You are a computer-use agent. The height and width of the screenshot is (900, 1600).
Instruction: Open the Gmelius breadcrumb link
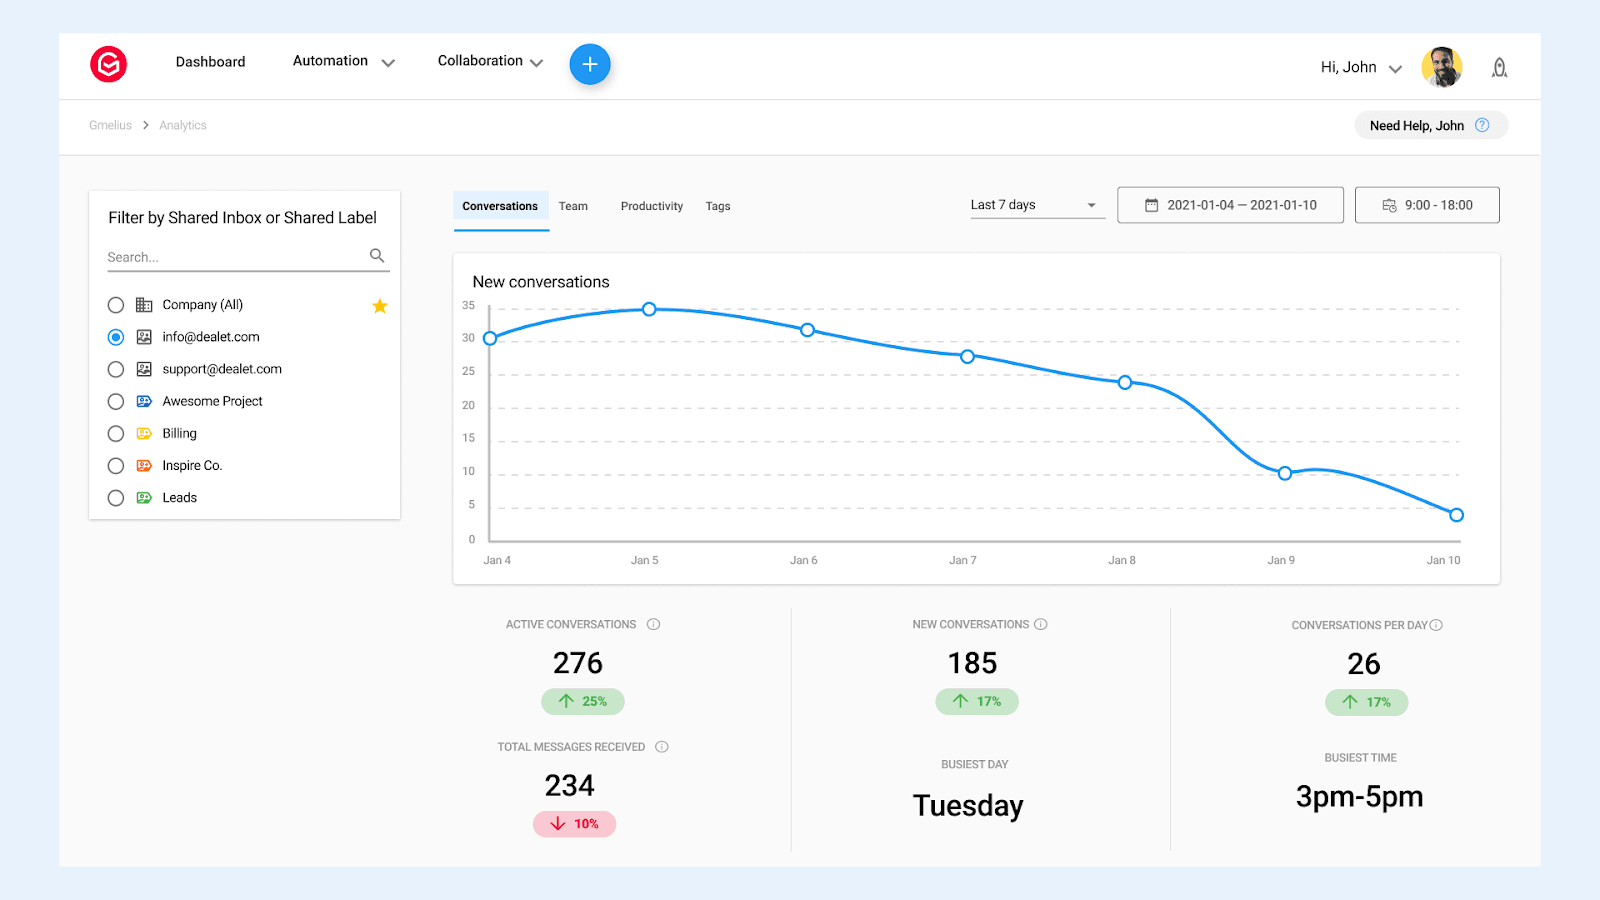[109, 125]
